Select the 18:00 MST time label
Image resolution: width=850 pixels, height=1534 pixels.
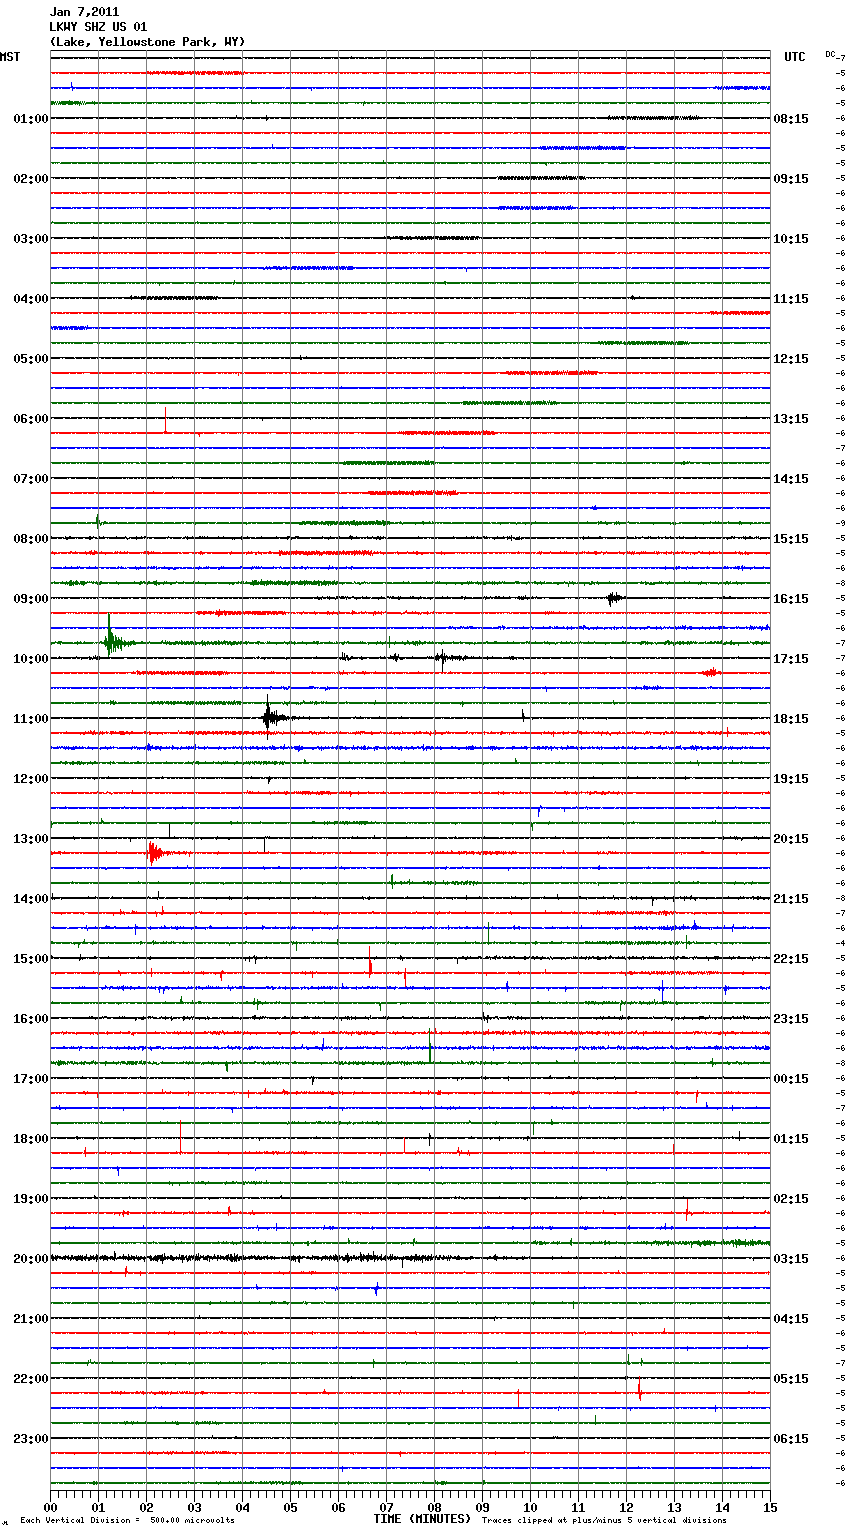pos(31,1139)
